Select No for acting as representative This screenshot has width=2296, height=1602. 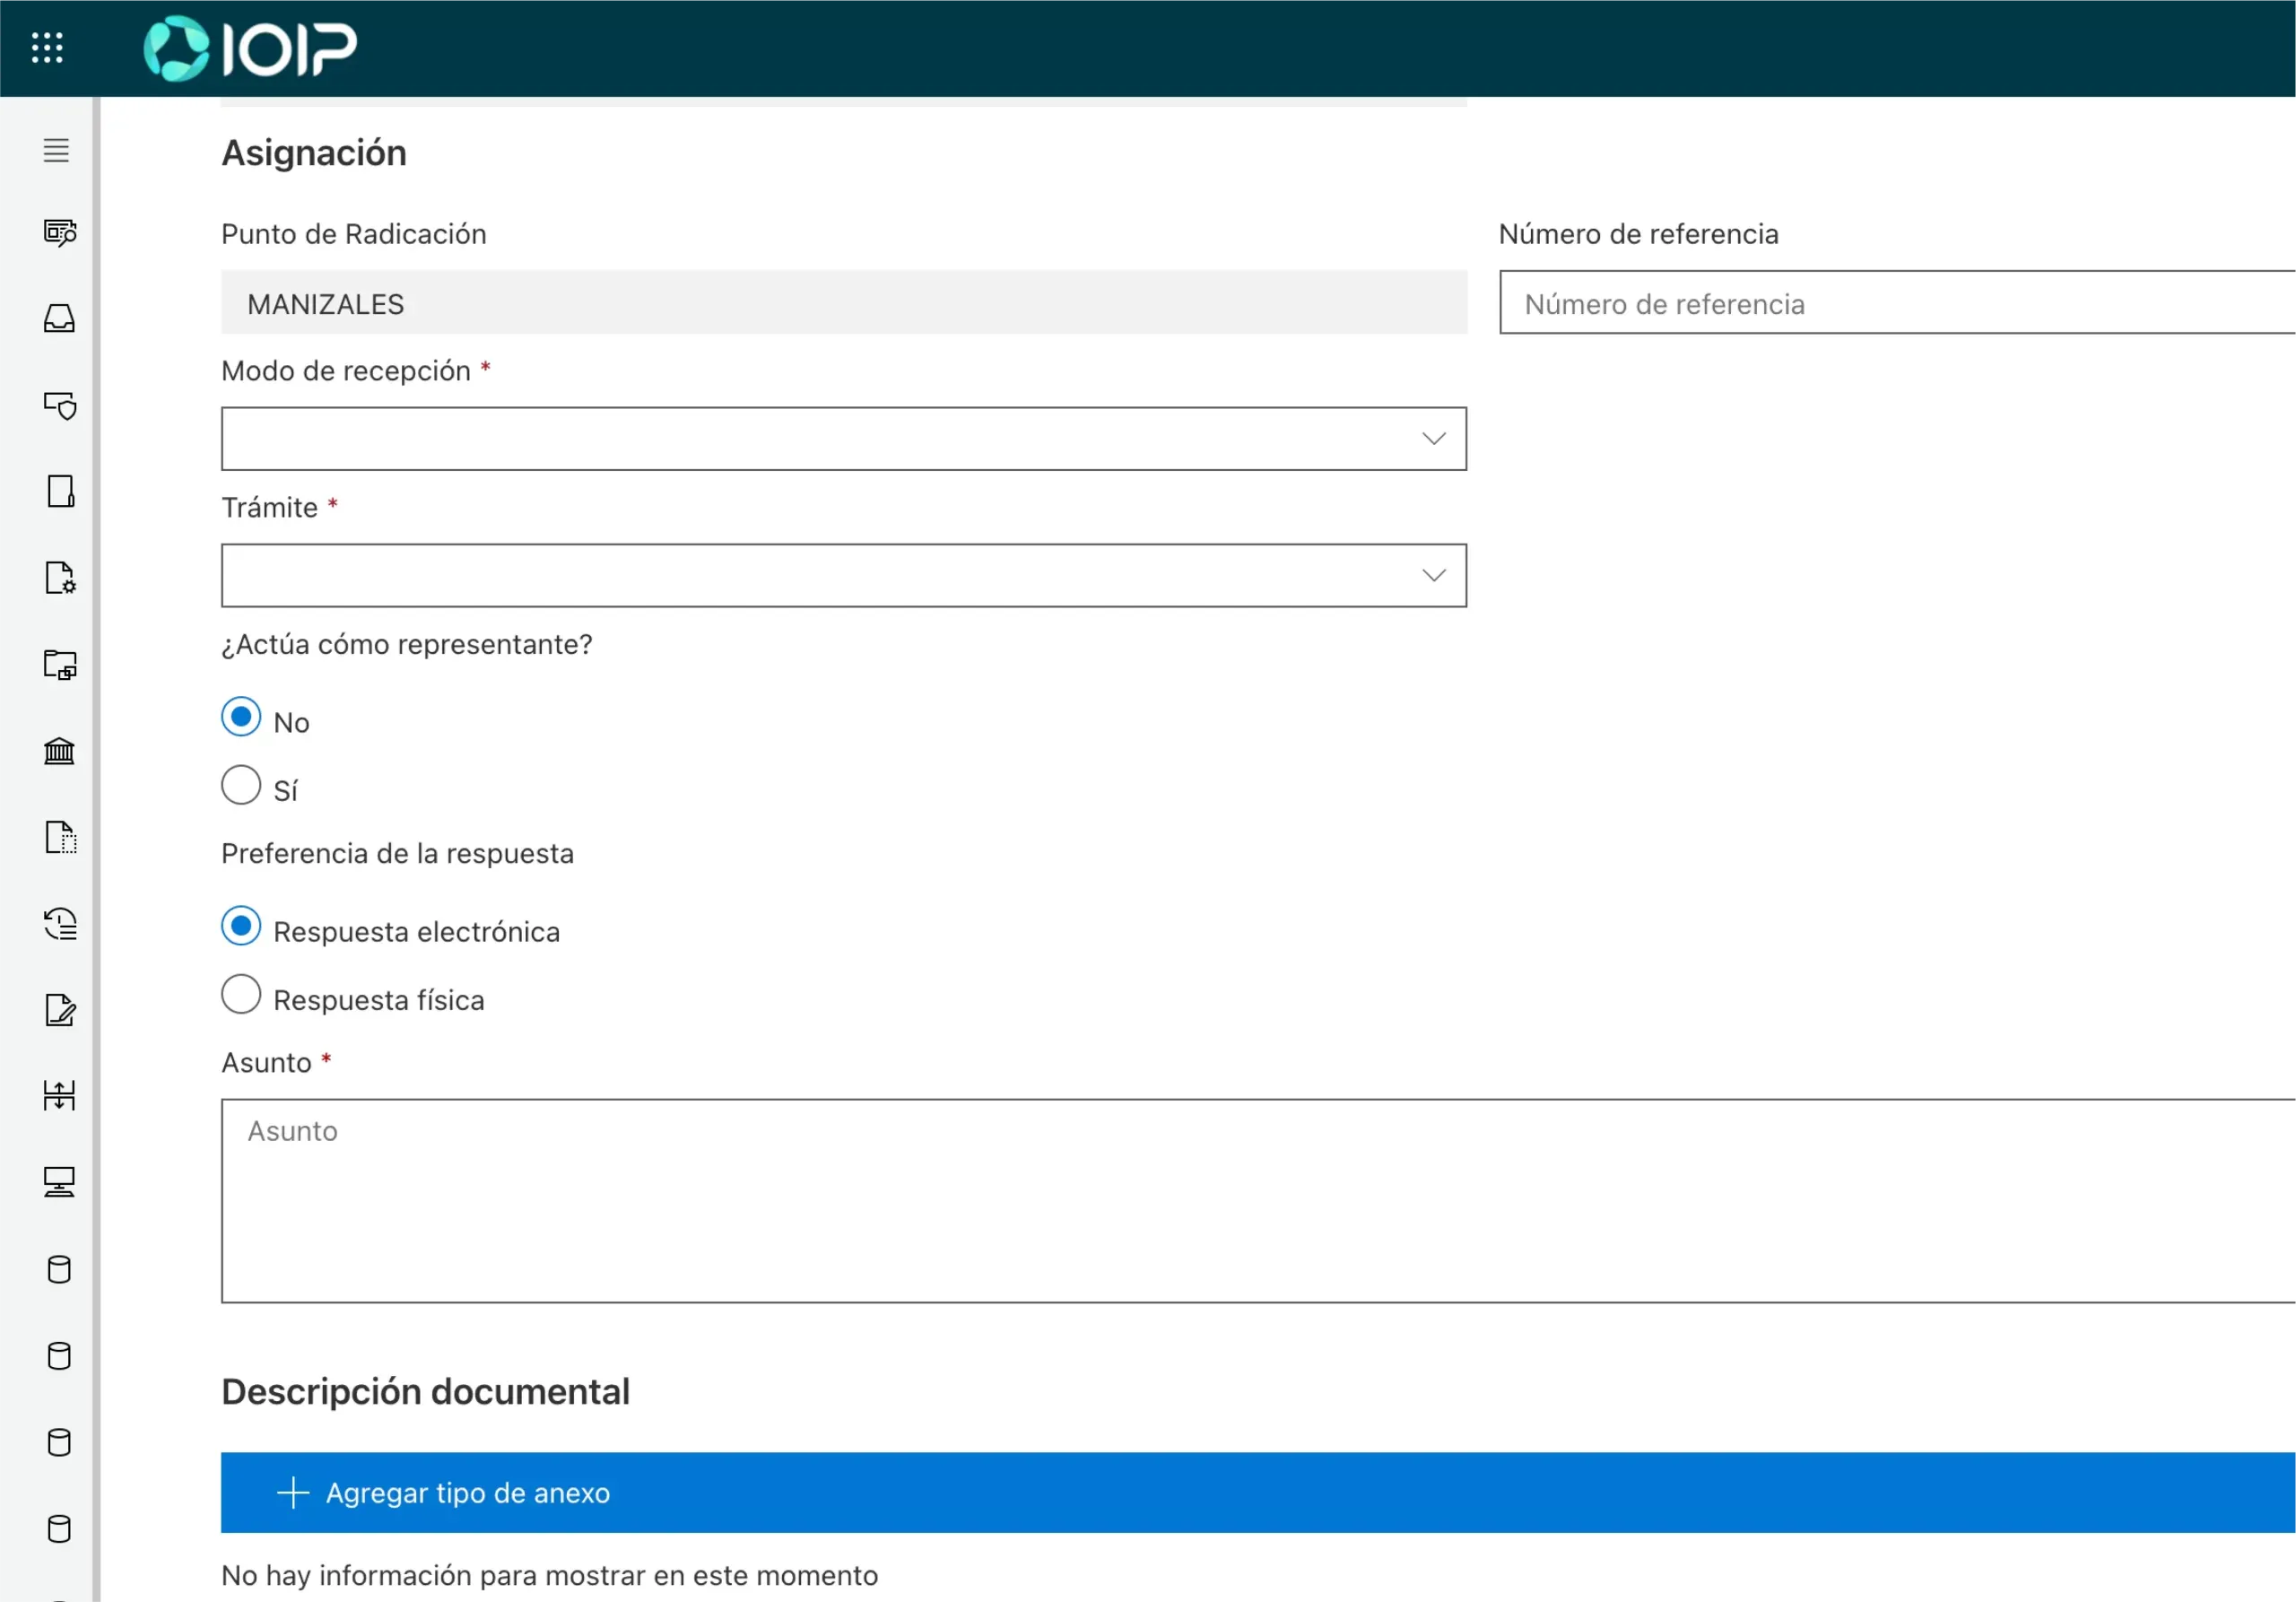(x=241, y=718)
